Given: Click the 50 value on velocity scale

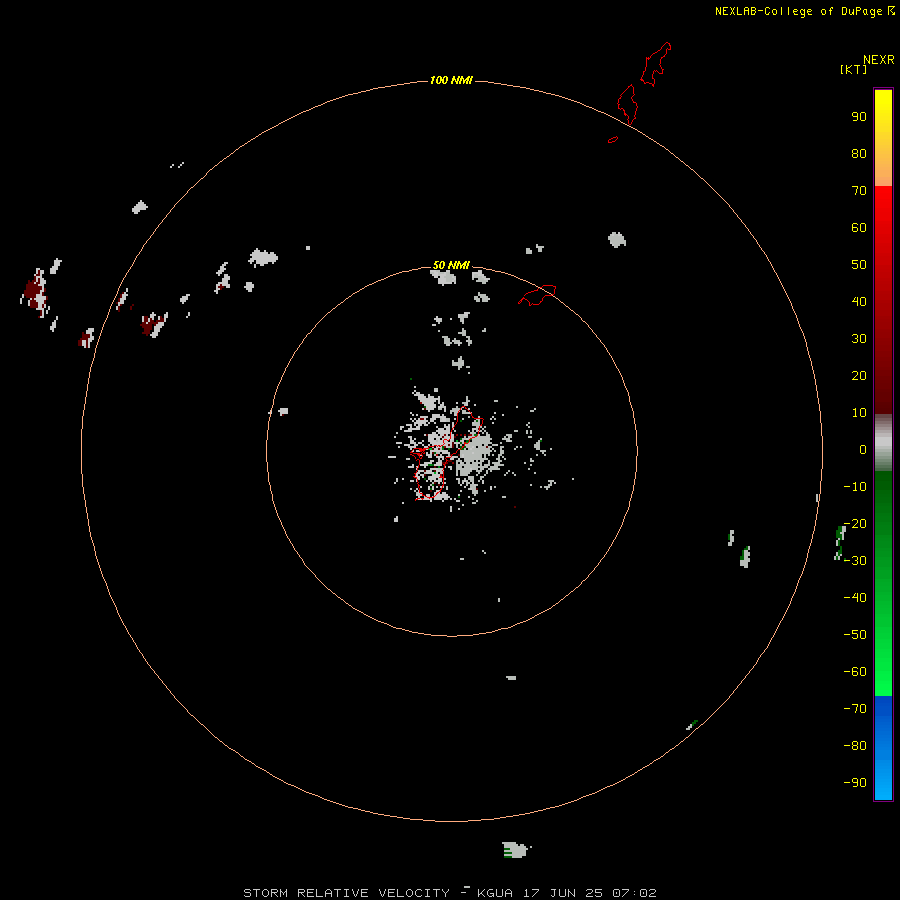Looking at the screenshot, I should pyautogui.click(x=859, y=265).
